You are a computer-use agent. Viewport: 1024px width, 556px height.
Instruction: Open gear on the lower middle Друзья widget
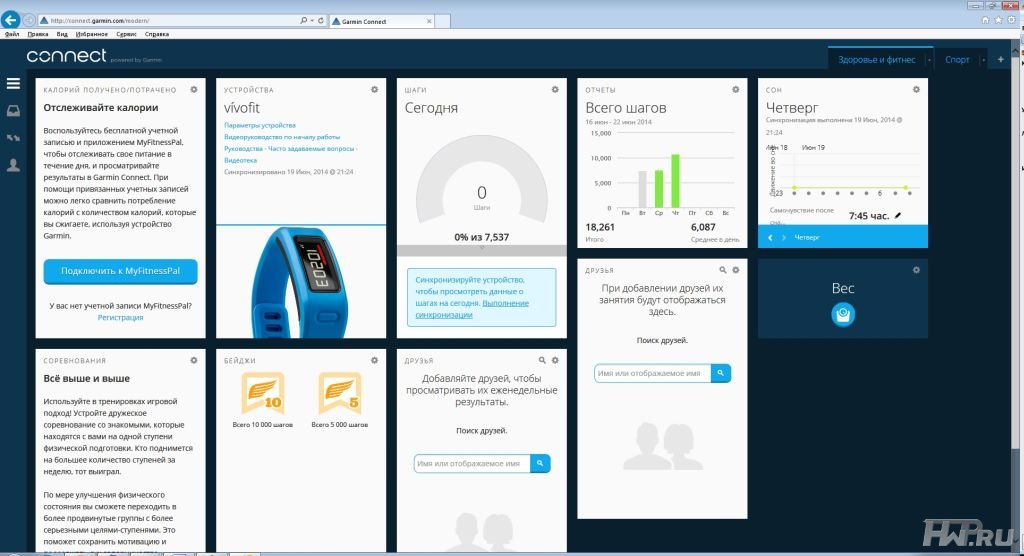[x=555, y=360]
